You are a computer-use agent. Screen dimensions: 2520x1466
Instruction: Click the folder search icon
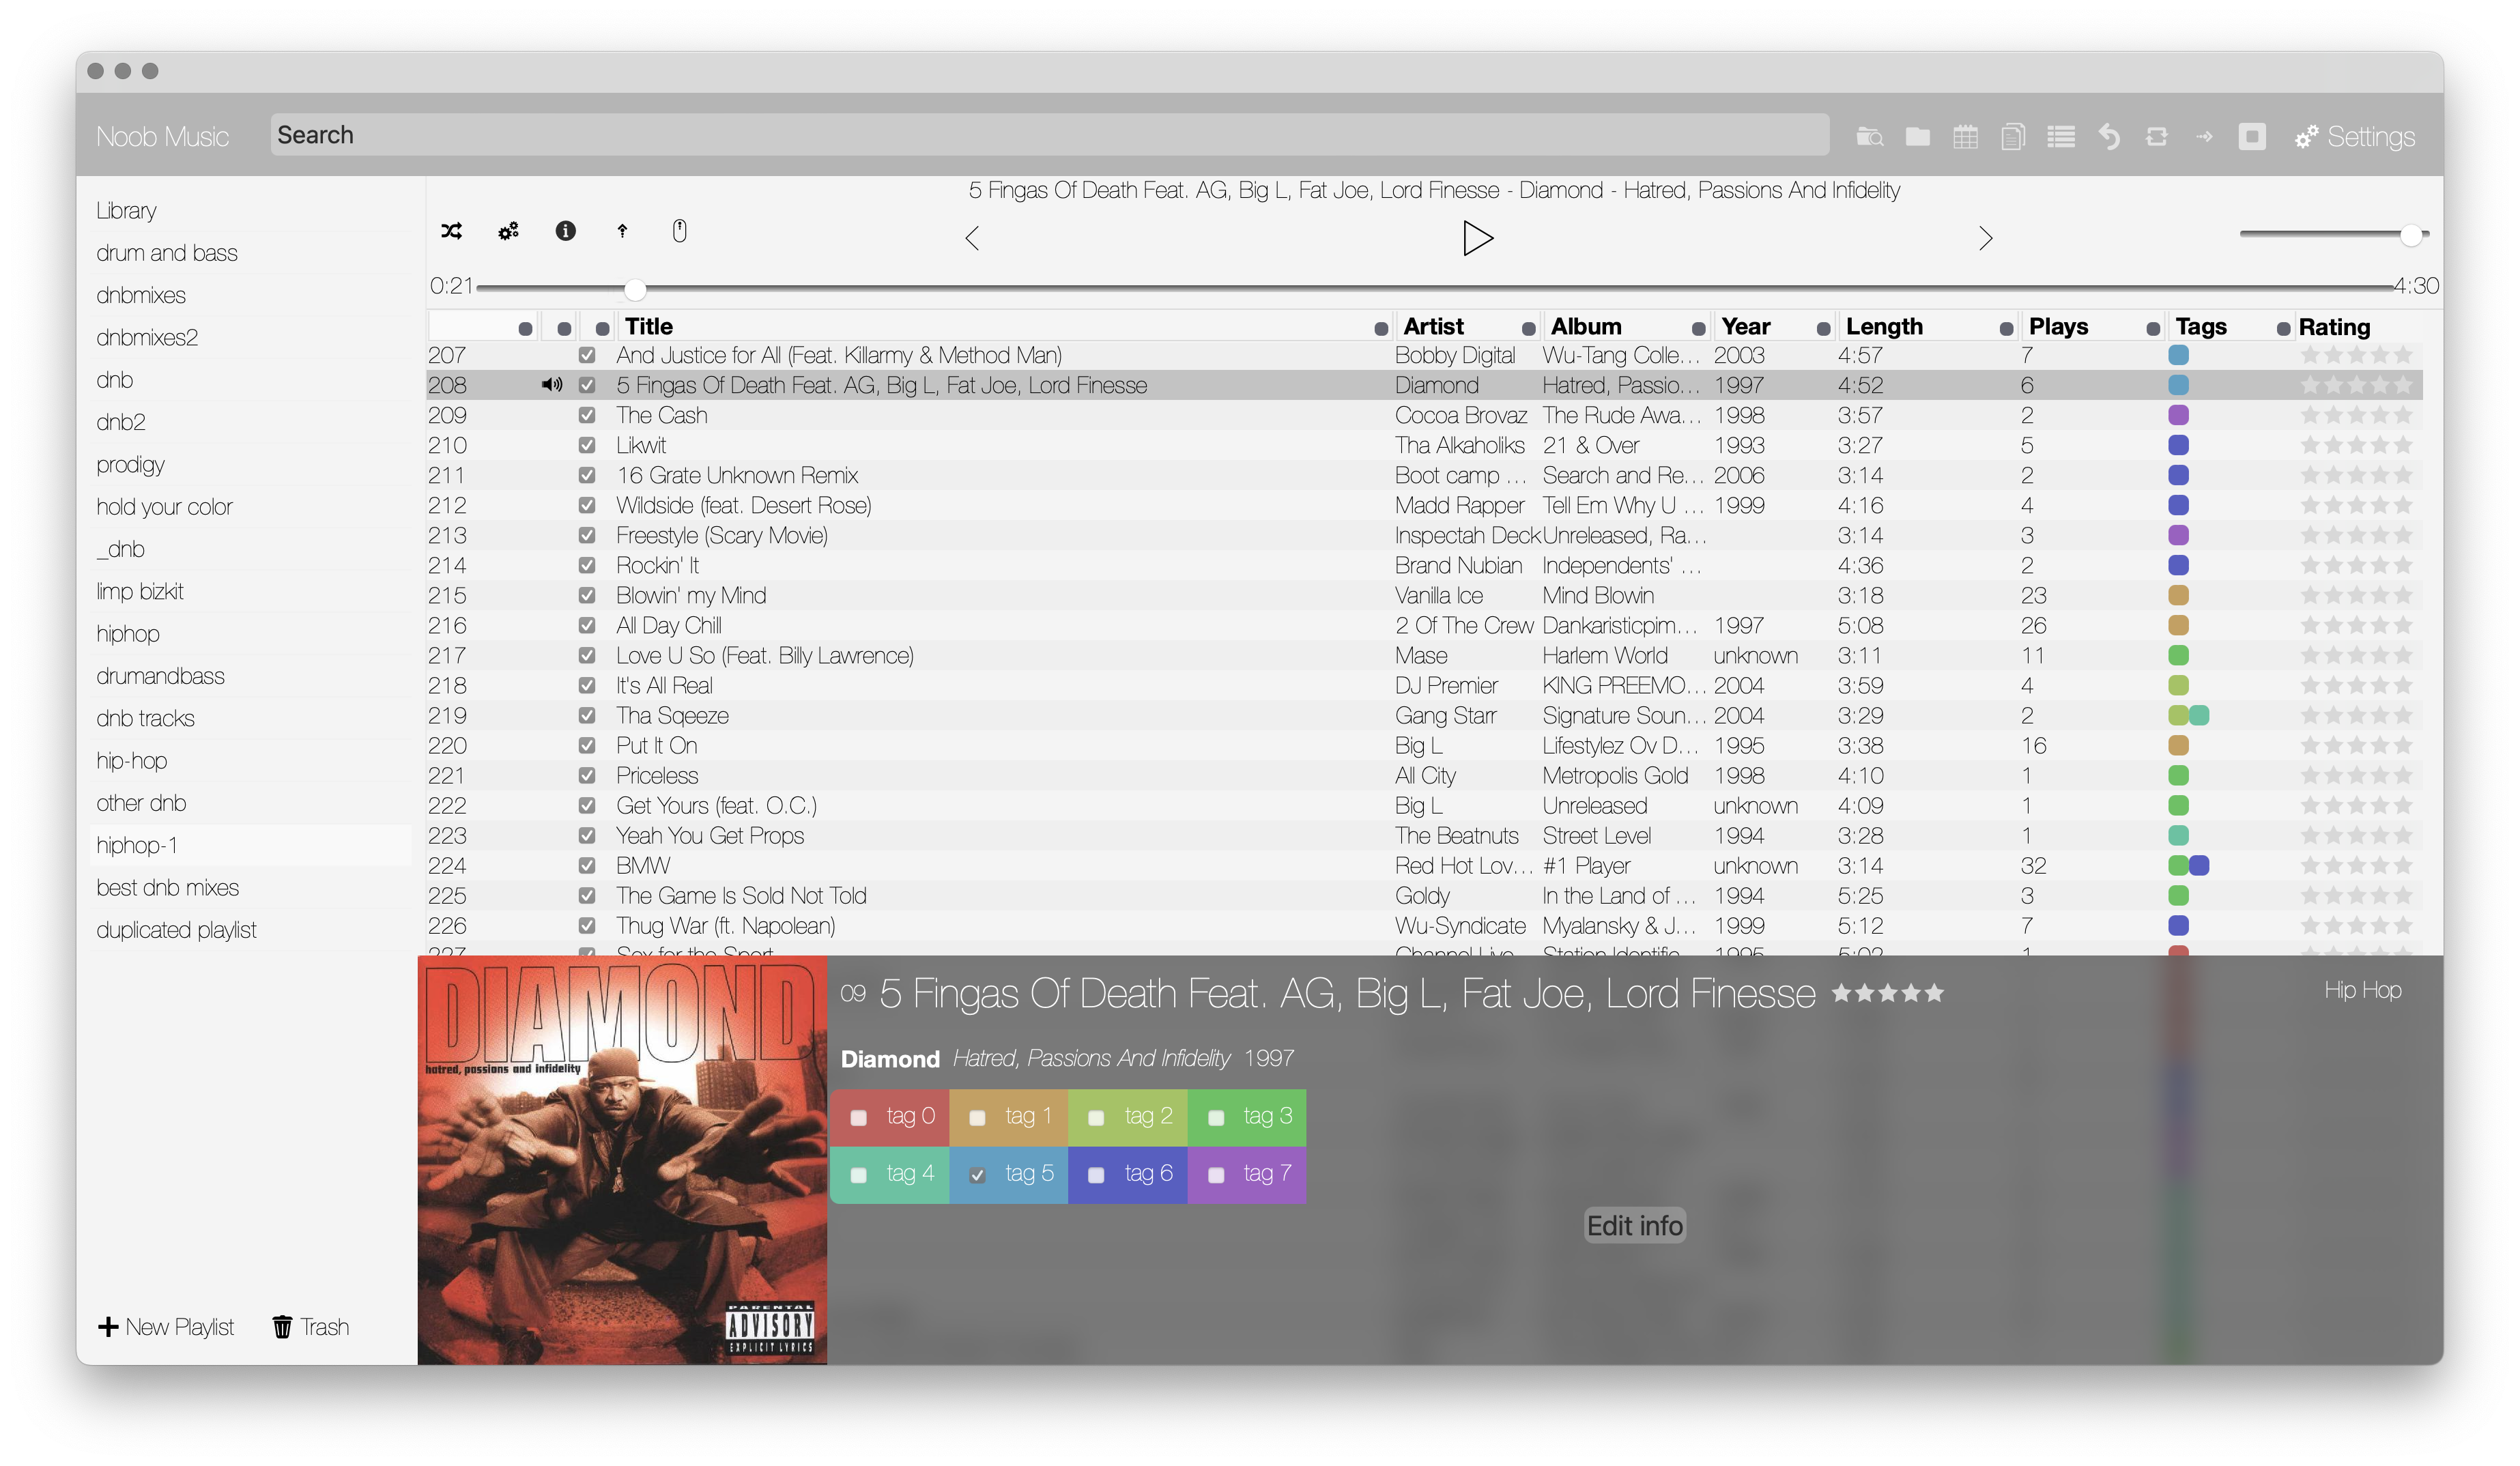[x=1869, y=137]
